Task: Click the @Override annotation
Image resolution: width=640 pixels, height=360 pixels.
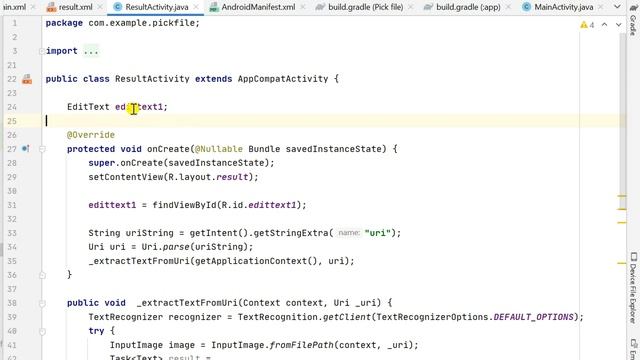Action: [91, 135]
